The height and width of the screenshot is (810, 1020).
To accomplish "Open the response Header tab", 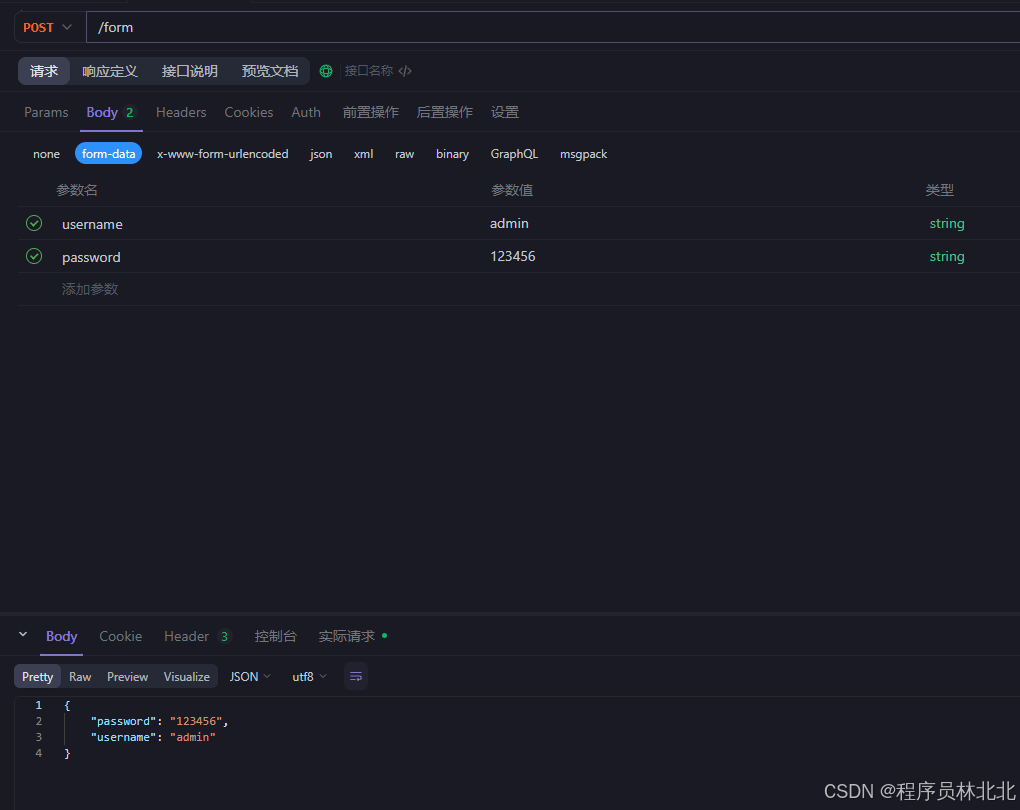I will (x=198, y=636).
